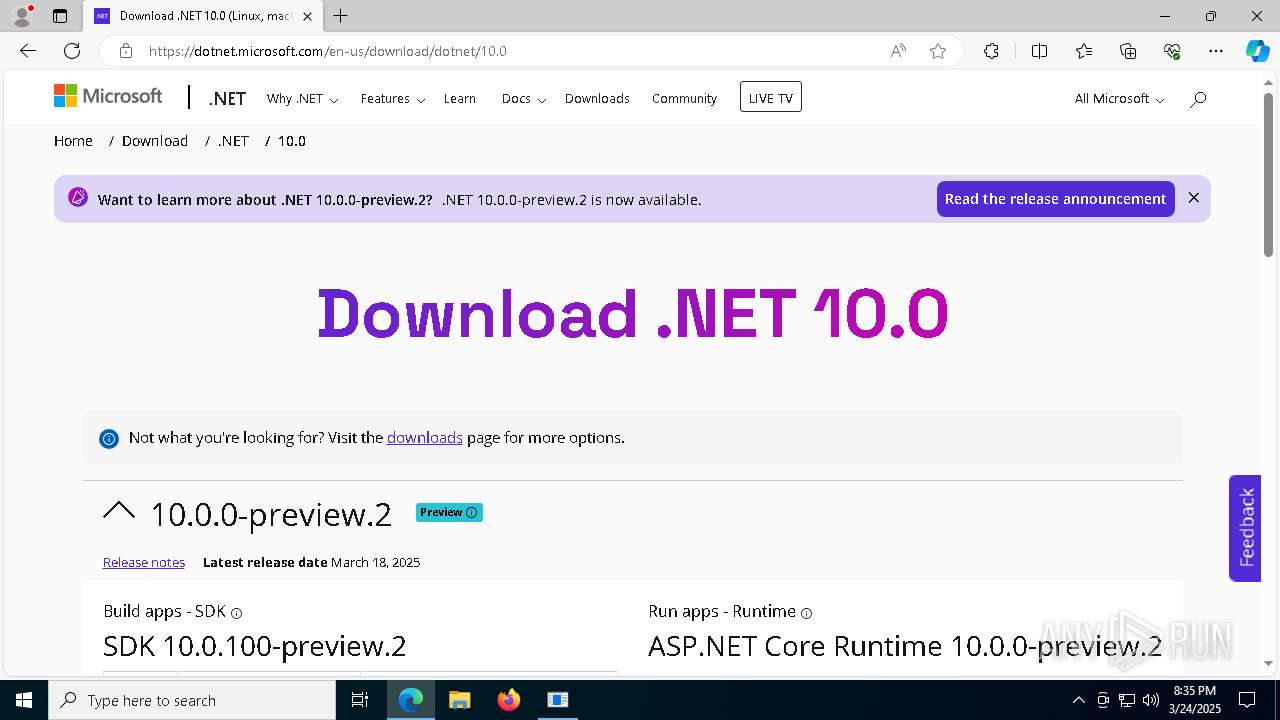Open the site search magnifier
The height and width of the screenshot is (720, 1280).
pyautogui.click(x=1198, y=98)
